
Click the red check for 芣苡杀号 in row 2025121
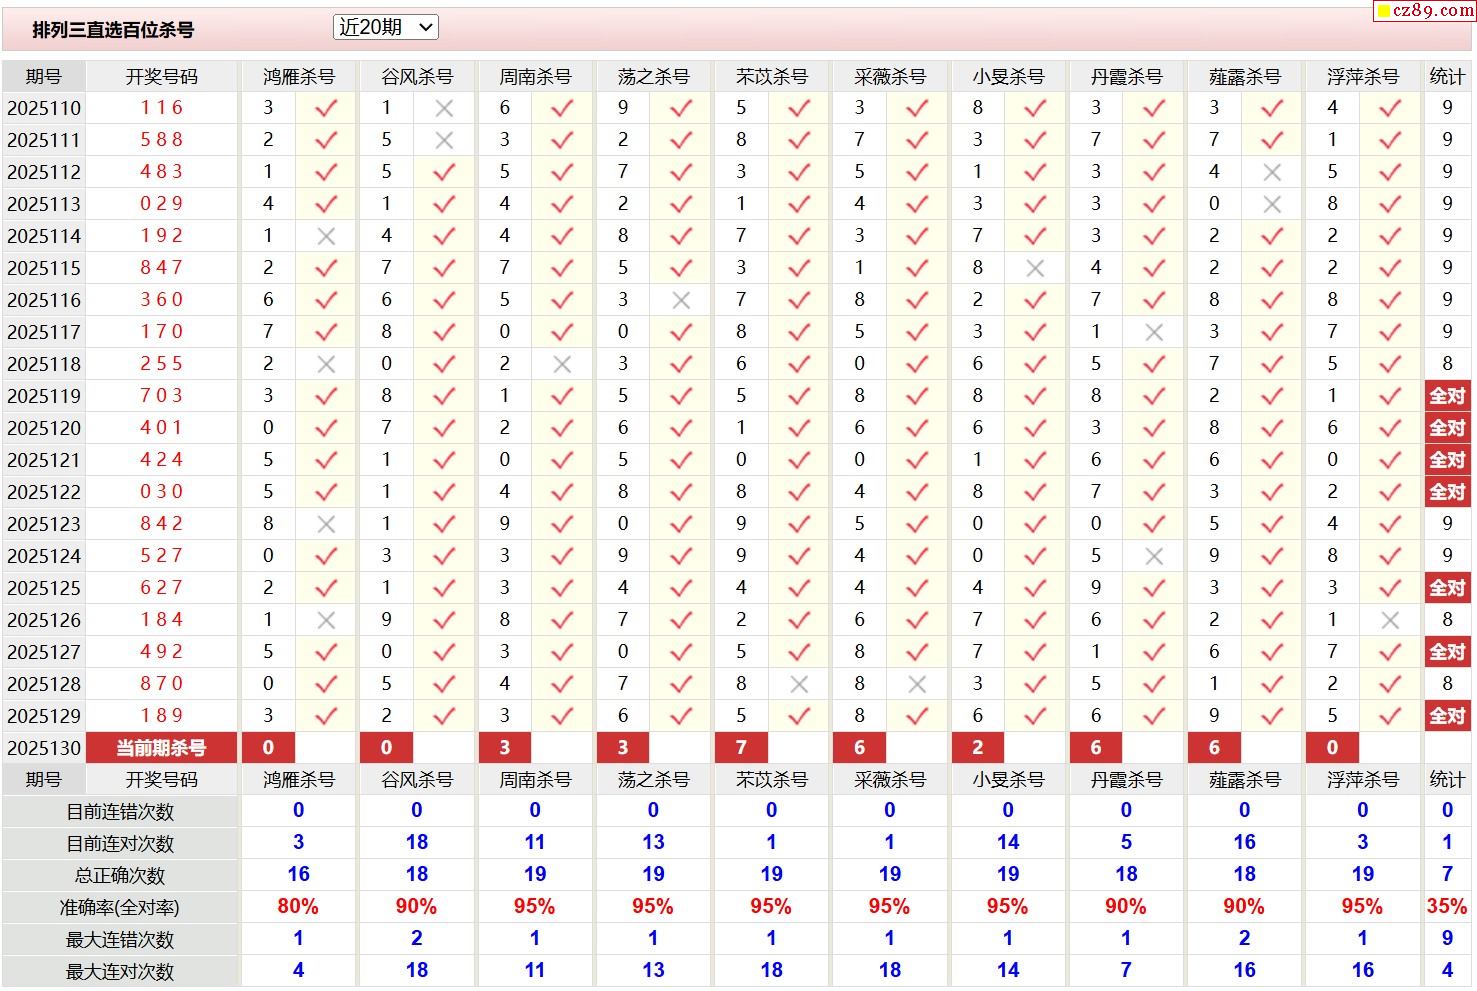click(799, 460)
